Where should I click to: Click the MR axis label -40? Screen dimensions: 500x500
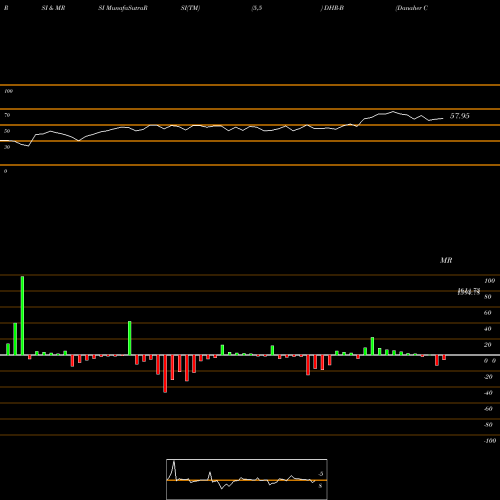click(x=488, y=393)
